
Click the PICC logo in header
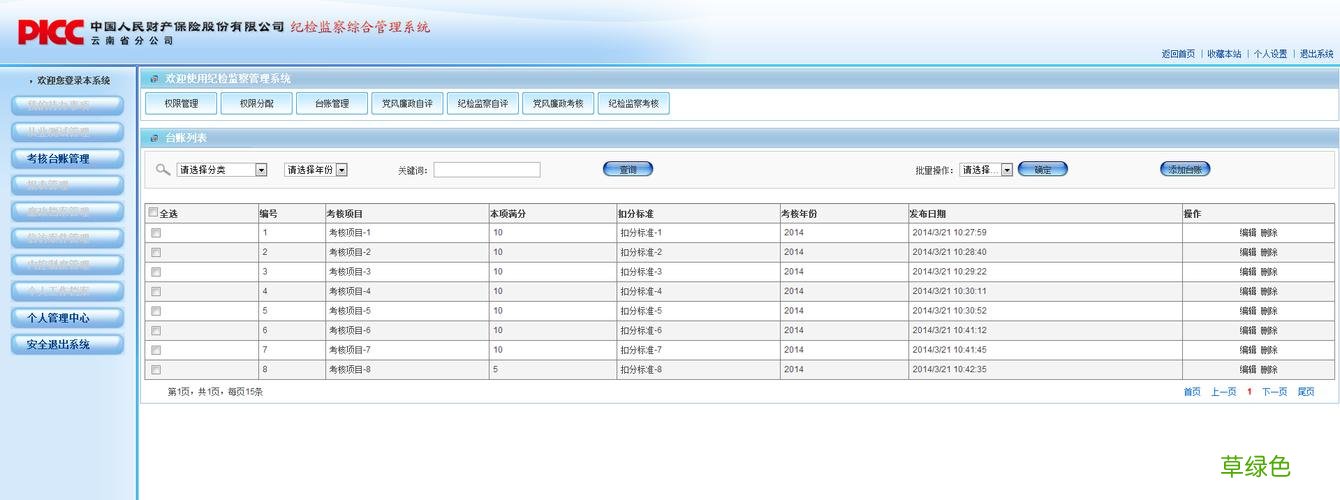50,32
